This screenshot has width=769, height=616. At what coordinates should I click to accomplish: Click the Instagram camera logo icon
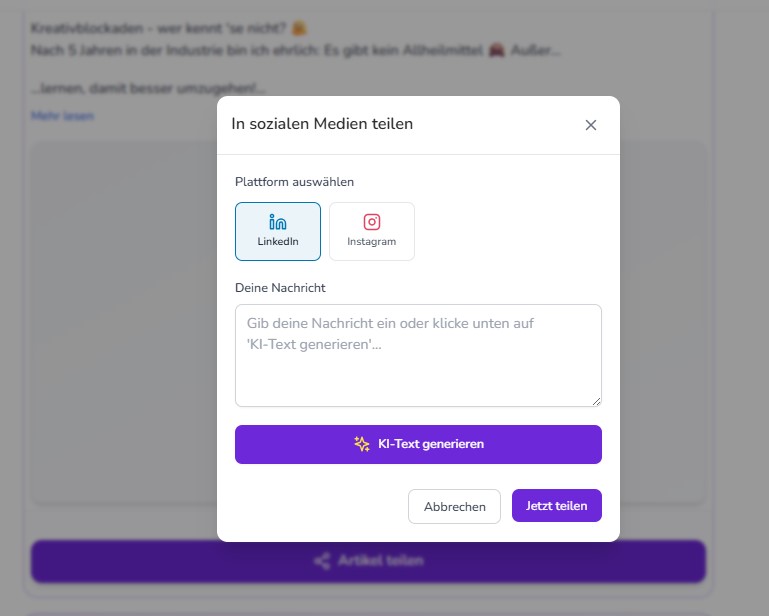[372, 222]
